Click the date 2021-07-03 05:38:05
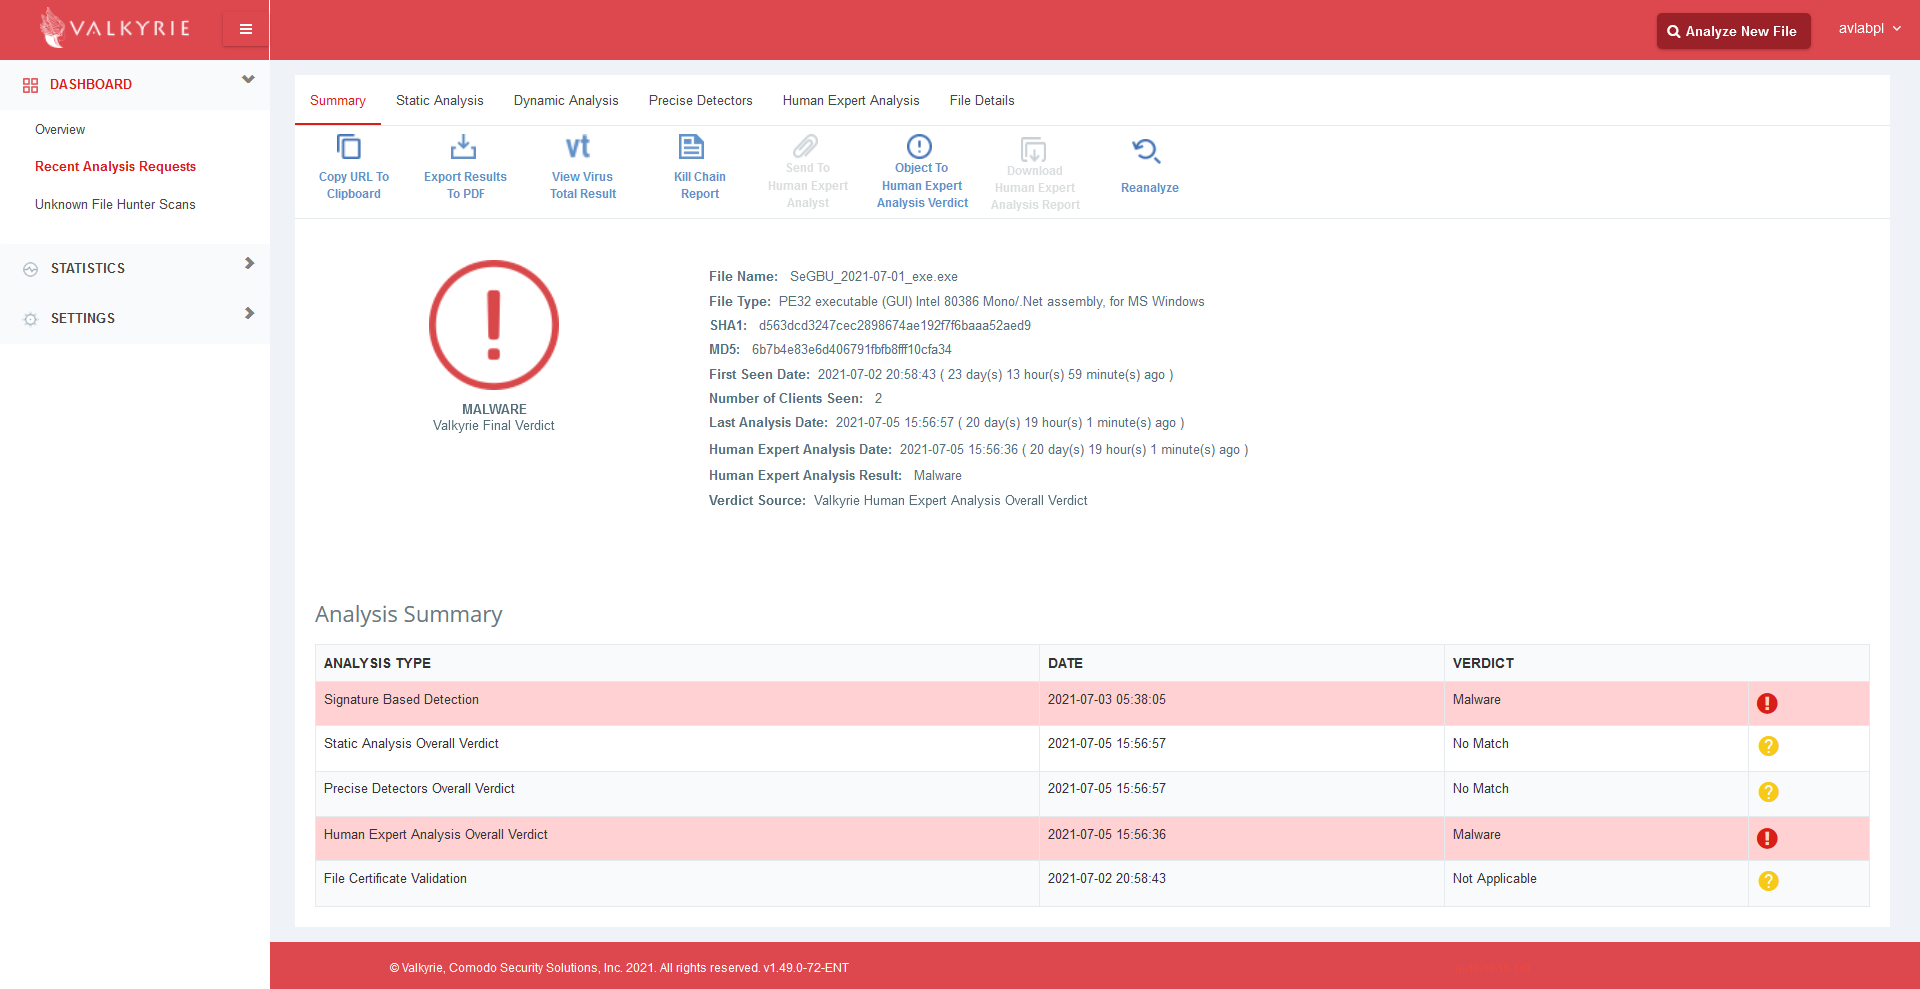 point(1106,699)
